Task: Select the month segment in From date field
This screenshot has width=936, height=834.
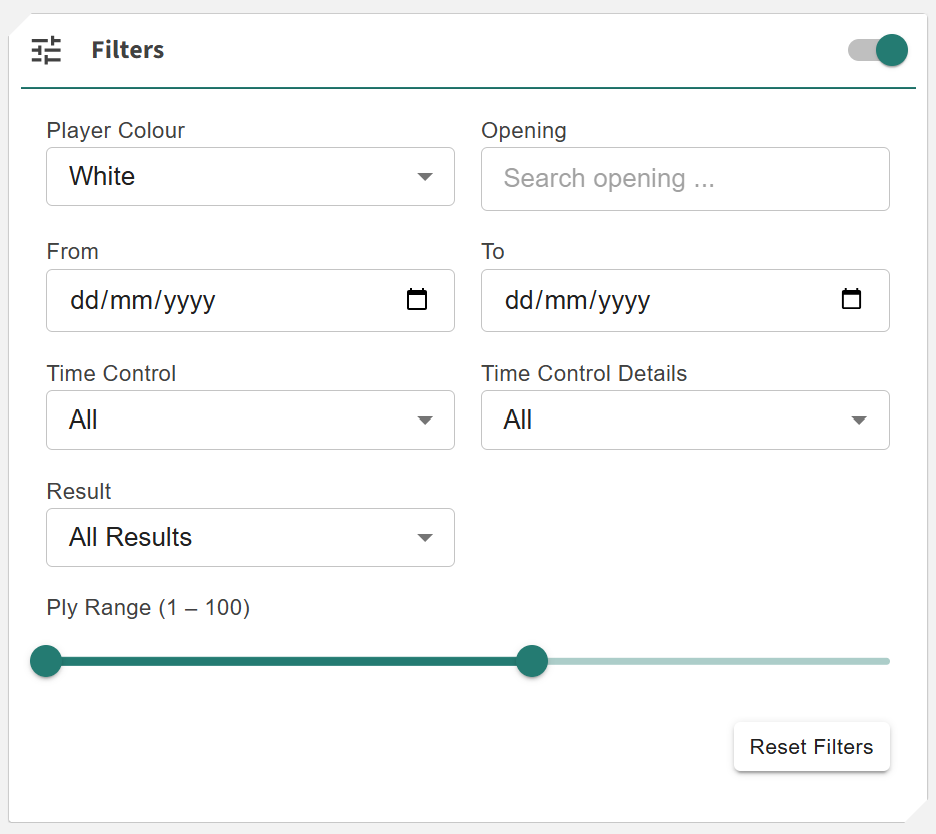Action: (x=129, y=300)
